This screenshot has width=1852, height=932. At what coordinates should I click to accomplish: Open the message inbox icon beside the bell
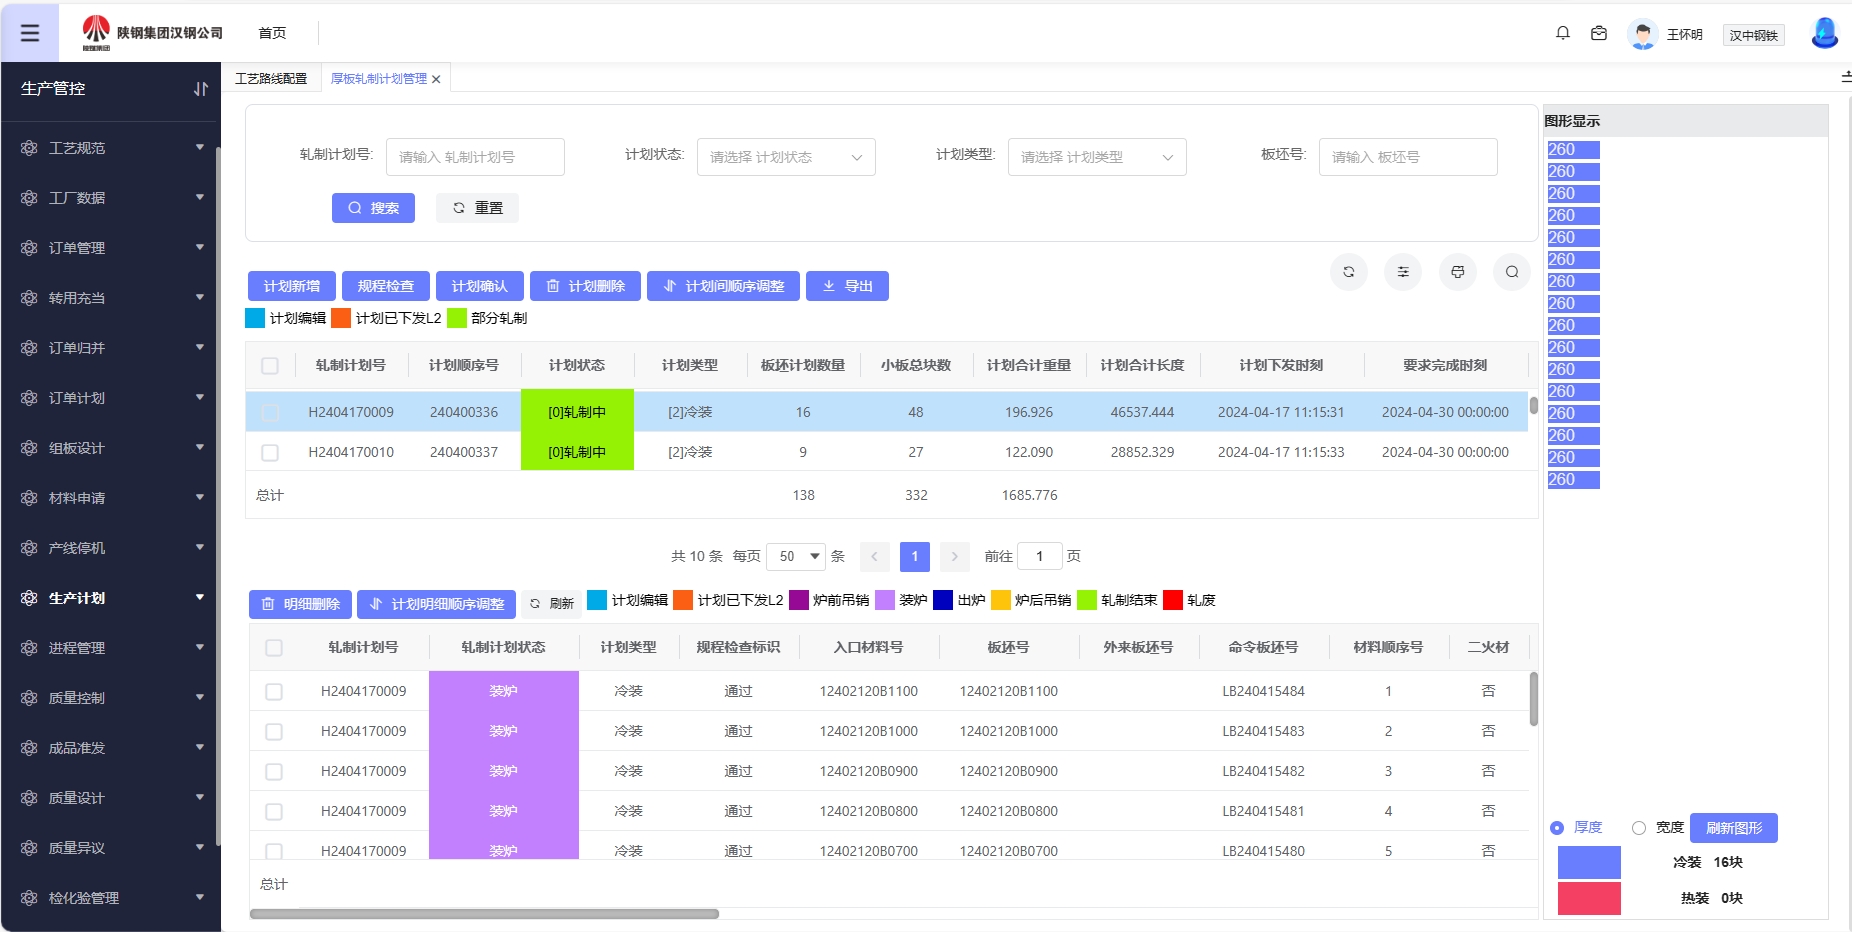[1598, 32]
